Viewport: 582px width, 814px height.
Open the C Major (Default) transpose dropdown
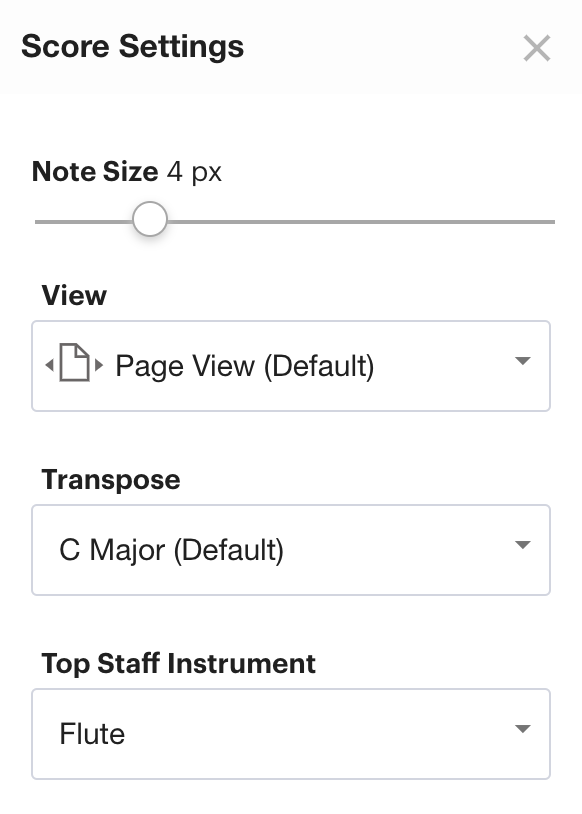pyautogui.click(x=291, y=550)
